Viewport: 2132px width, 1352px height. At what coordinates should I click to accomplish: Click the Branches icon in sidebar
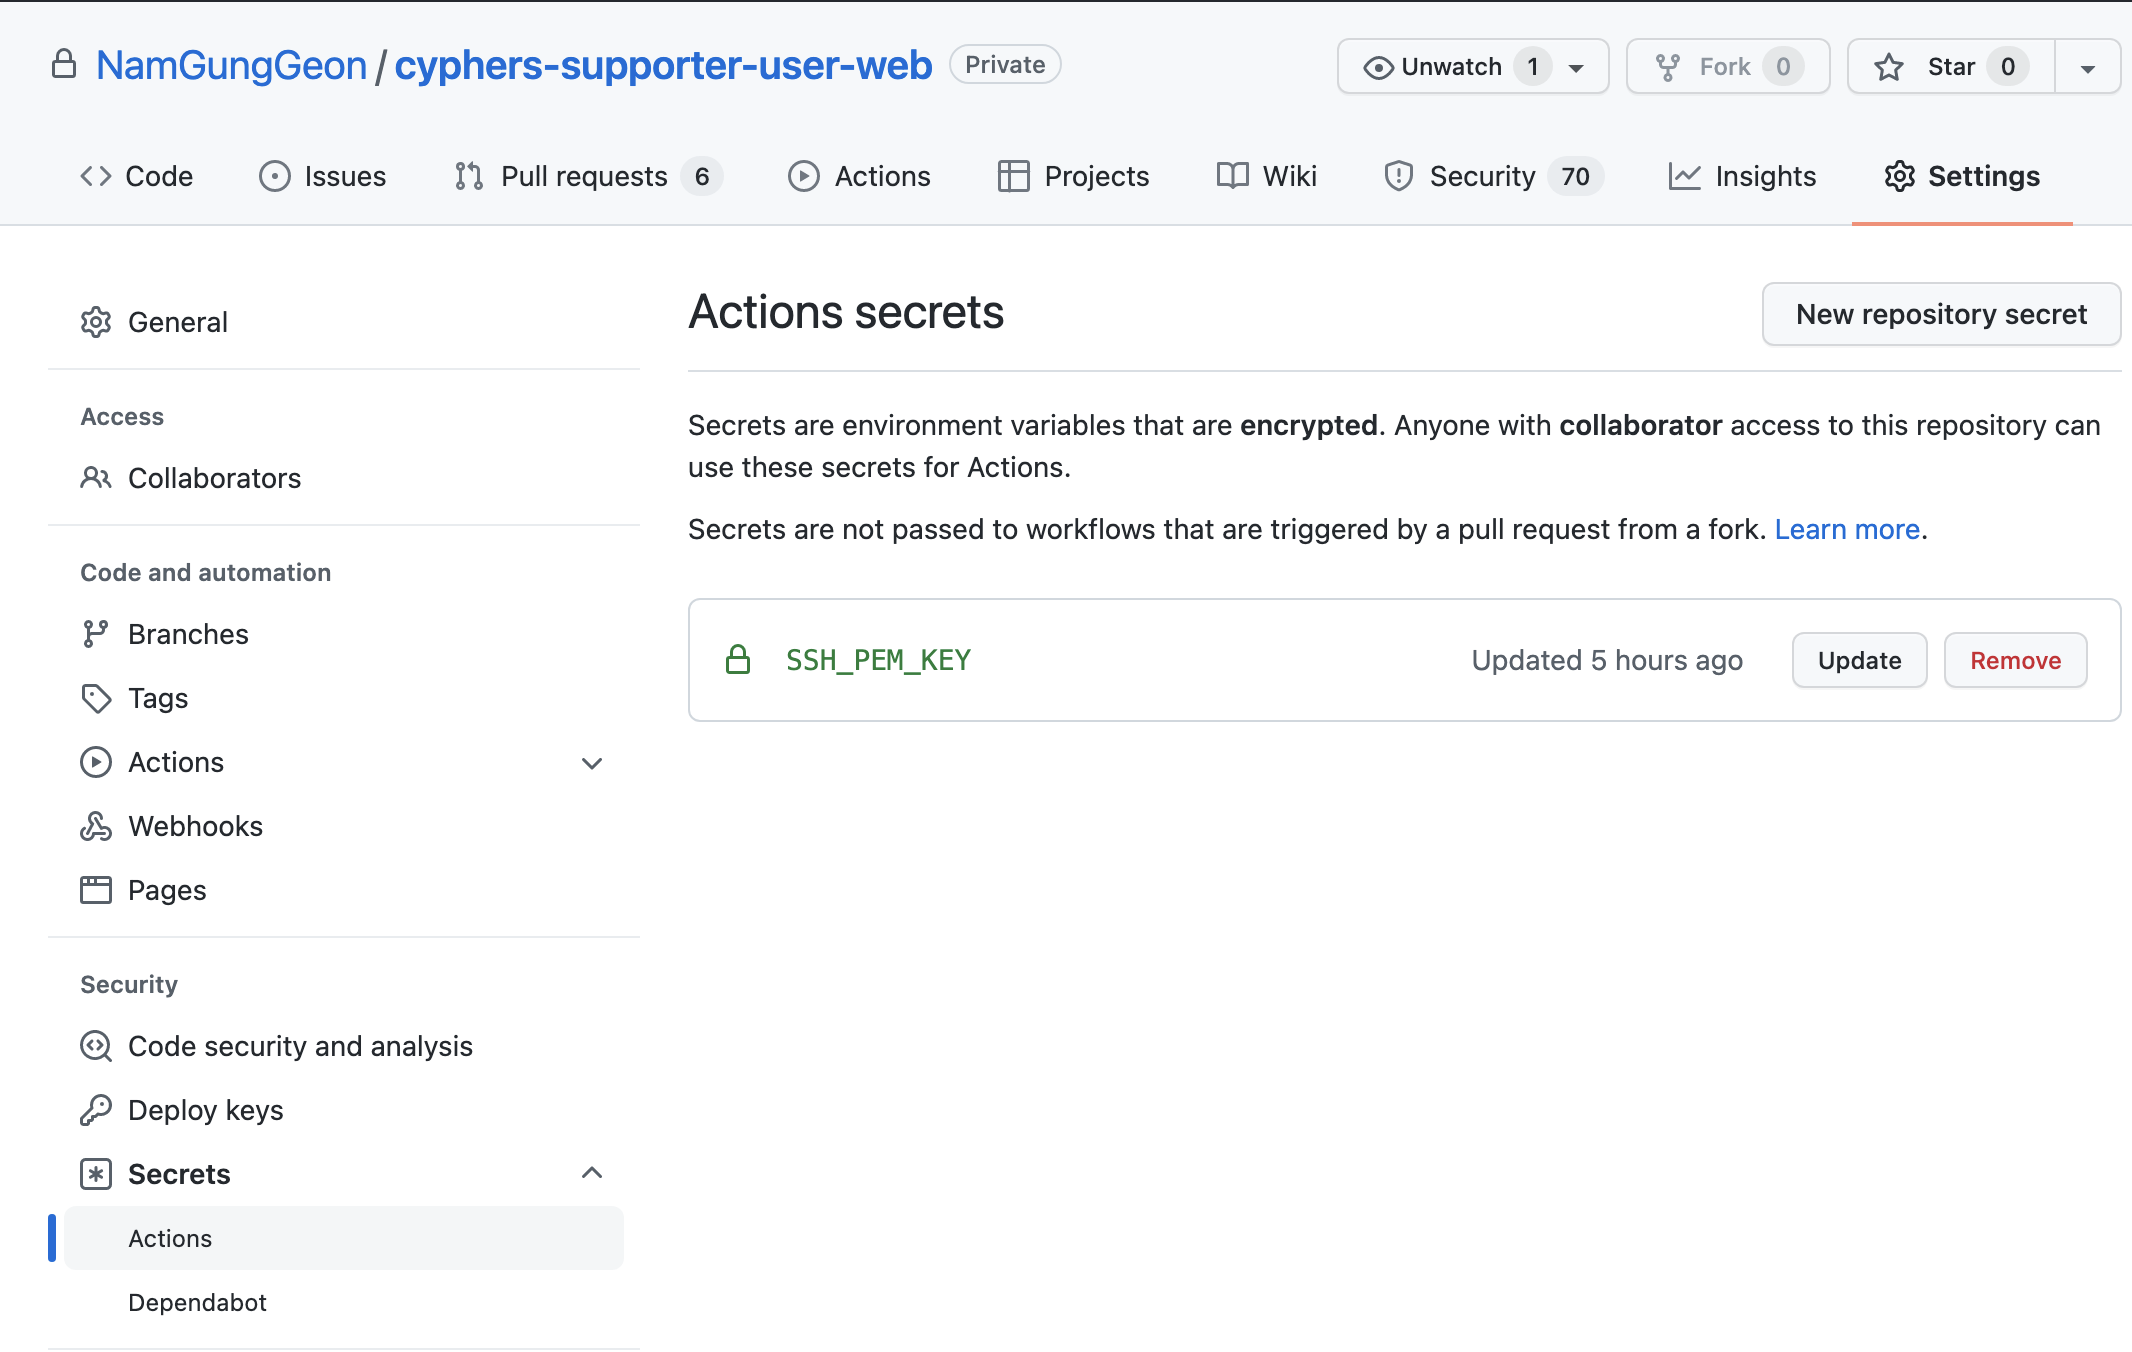[x=96, y=634]
